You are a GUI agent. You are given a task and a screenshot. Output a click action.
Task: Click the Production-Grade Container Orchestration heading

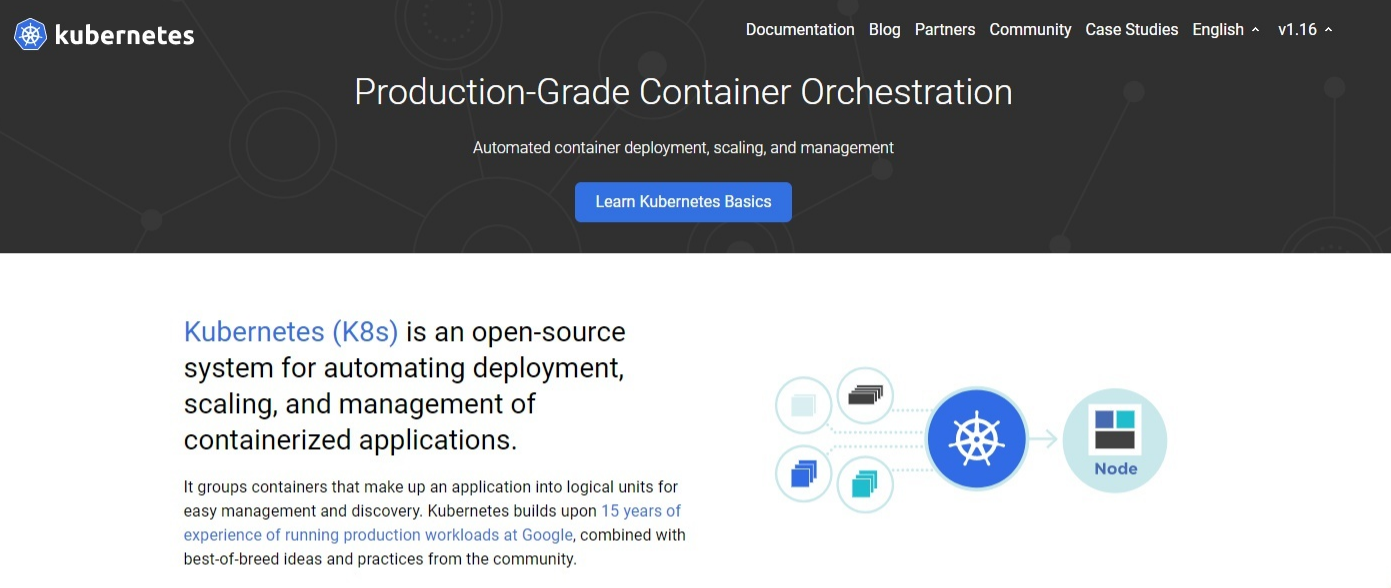point(683,92)
